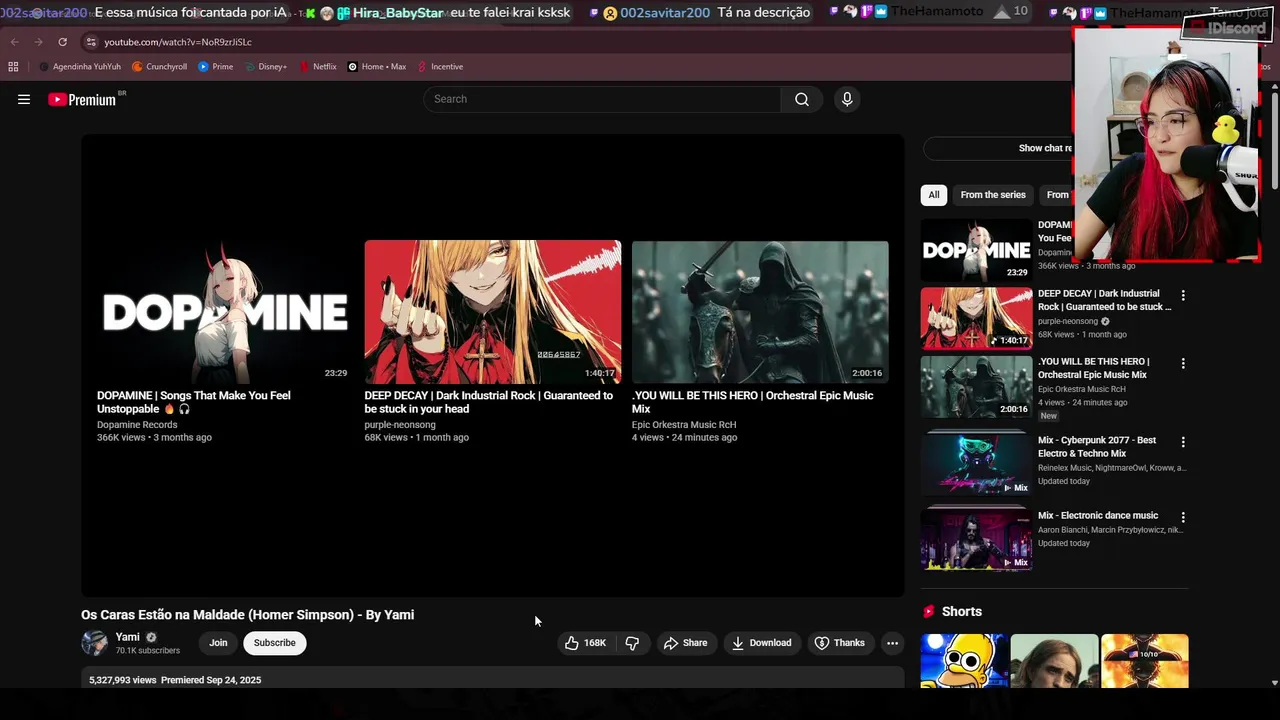Go back in browser history
This screenshot has height=720, width=1280.
point(14,42)
